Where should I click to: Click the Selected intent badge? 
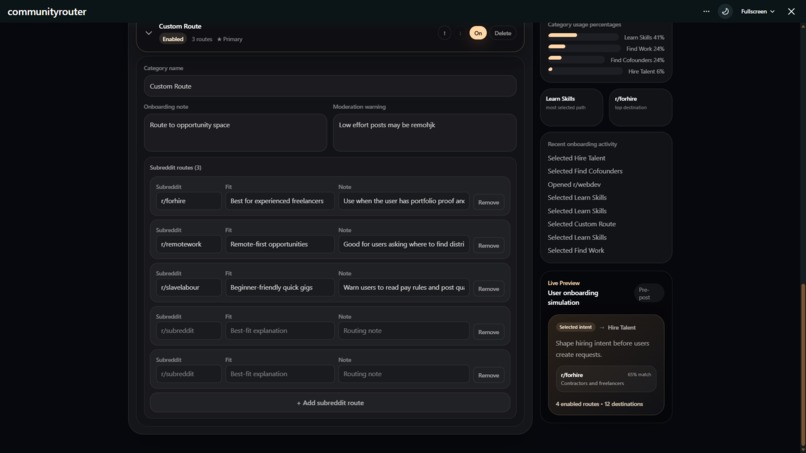pos(575,327)
